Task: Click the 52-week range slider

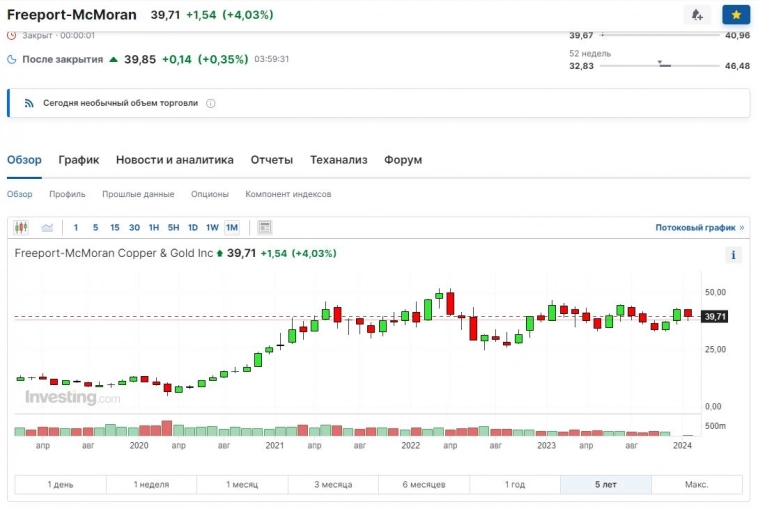Action: (660, 66)
